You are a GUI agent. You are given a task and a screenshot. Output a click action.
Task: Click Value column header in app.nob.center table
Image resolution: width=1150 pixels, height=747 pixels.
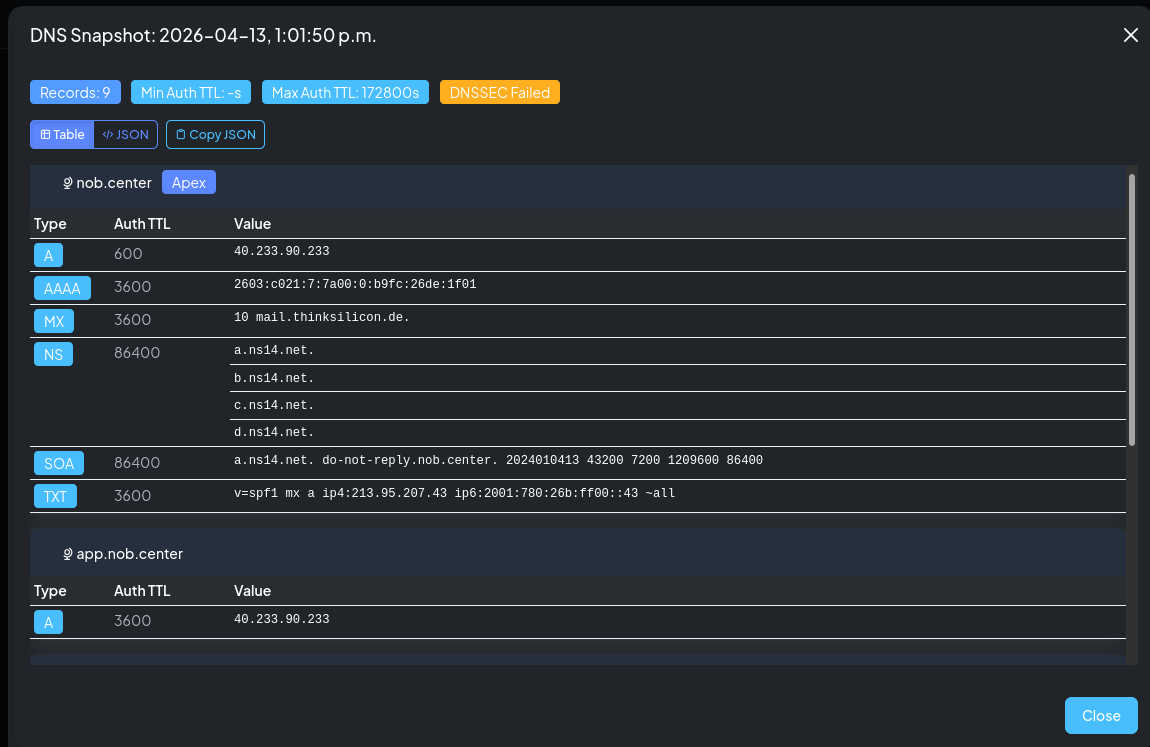coord(252,591)
